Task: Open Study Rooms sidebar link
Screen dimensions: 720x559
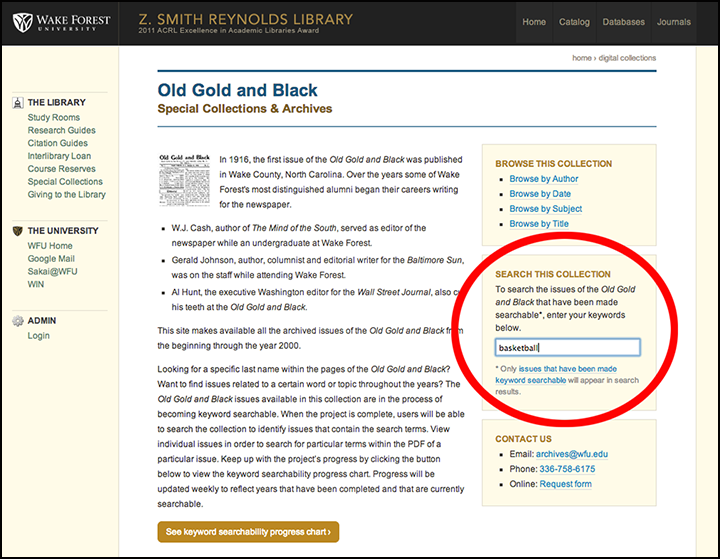Action: tap(54, 118)
